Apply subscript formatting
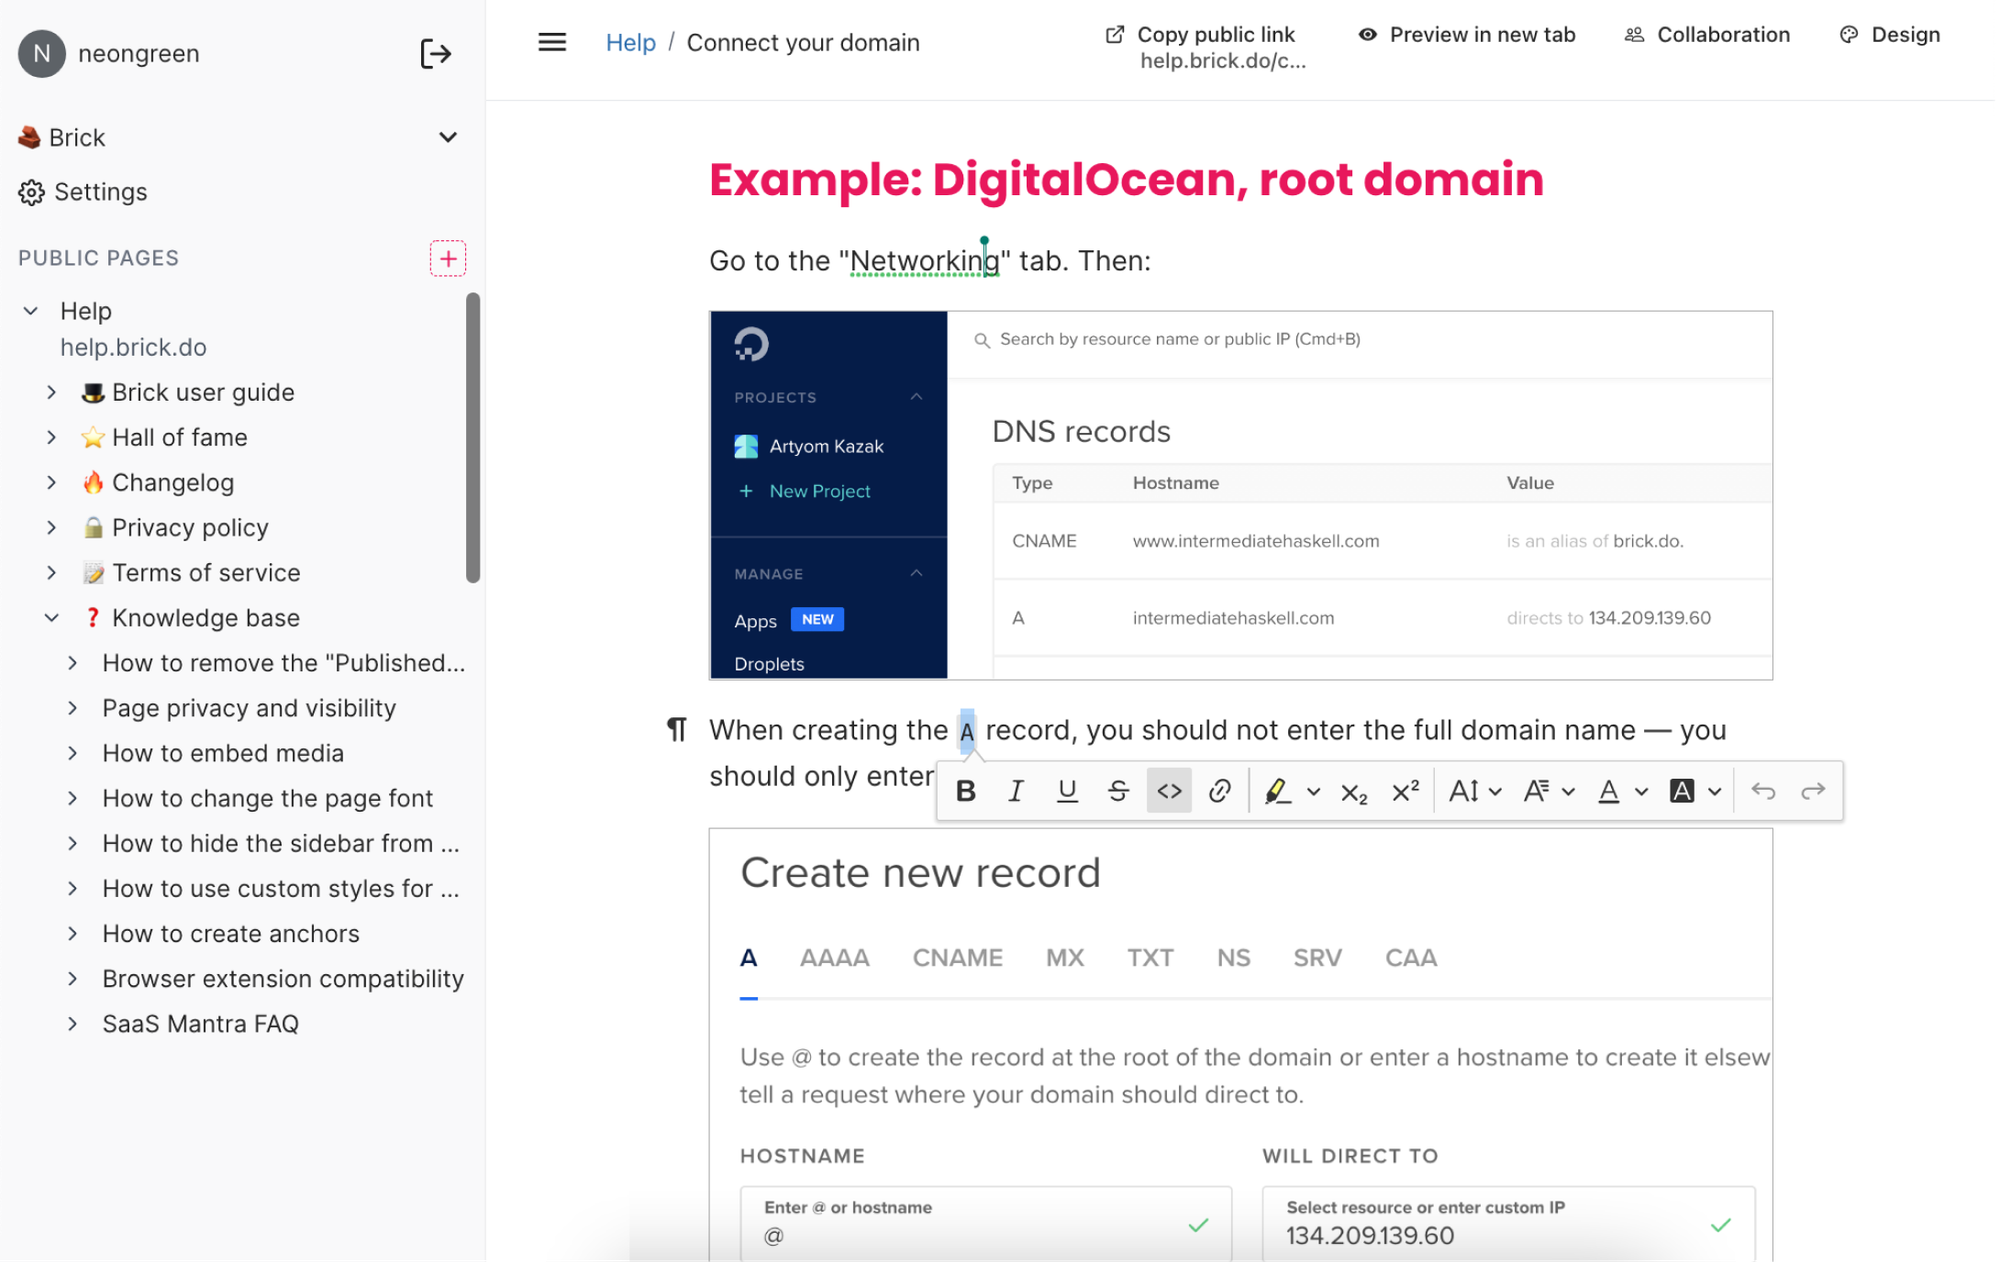Screen dimensions: 2000x1262 point(1354,791)
